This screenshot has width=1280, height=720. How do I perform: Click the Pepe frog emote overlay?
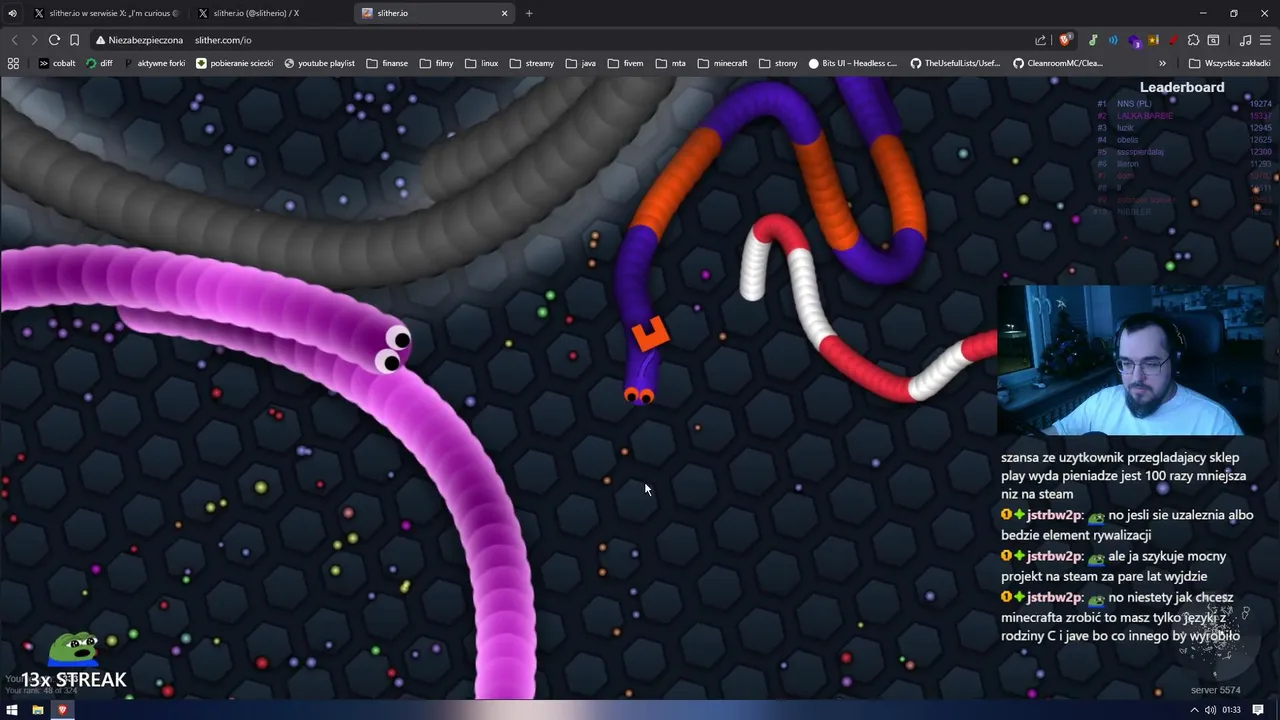pyautogui.click(x=74, y=649)
